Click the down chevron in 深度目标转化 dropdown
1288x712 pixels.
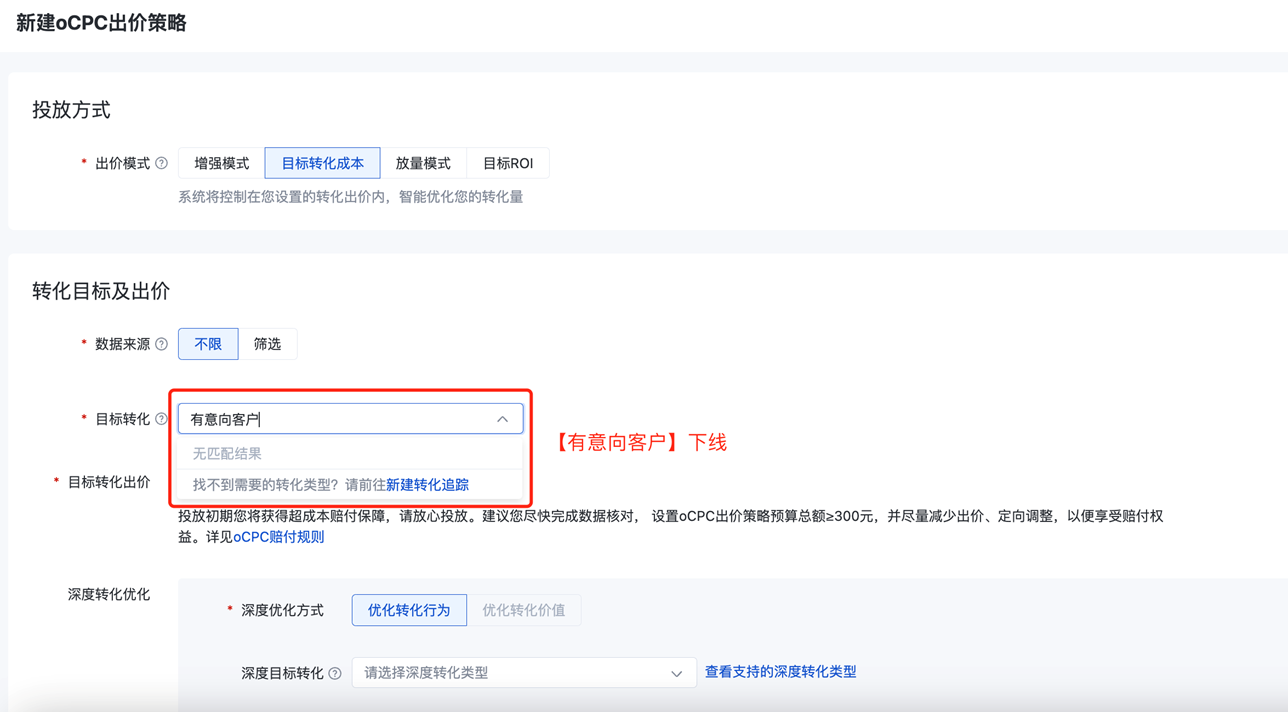coord(676,674)
